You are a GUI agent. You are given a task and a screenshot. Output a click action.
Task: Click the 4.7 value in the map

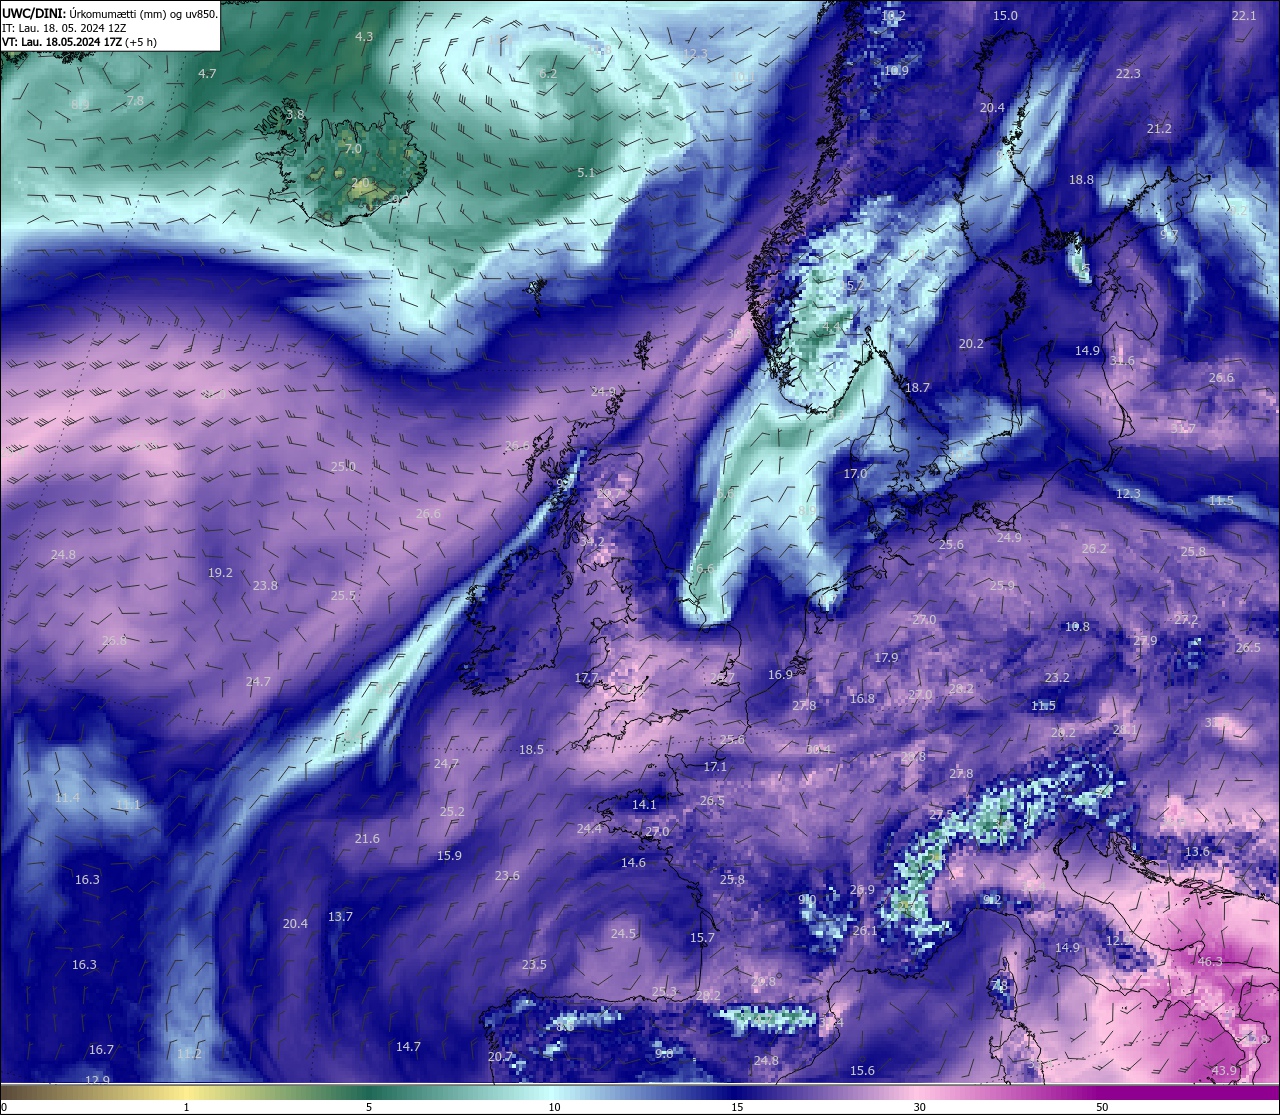[207, 74]
